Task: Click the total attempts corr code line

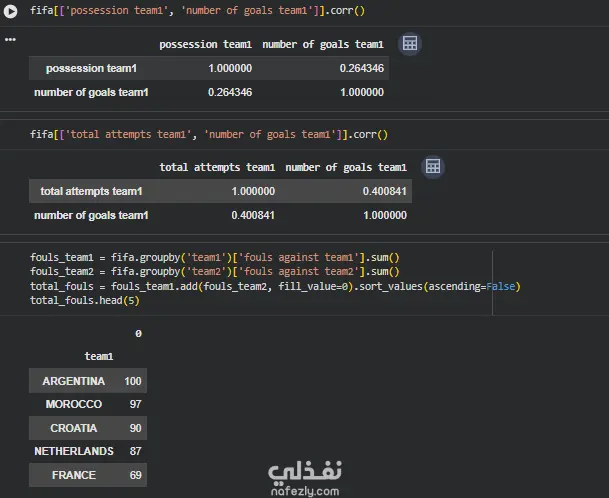Action: click(x=209, y=134)
